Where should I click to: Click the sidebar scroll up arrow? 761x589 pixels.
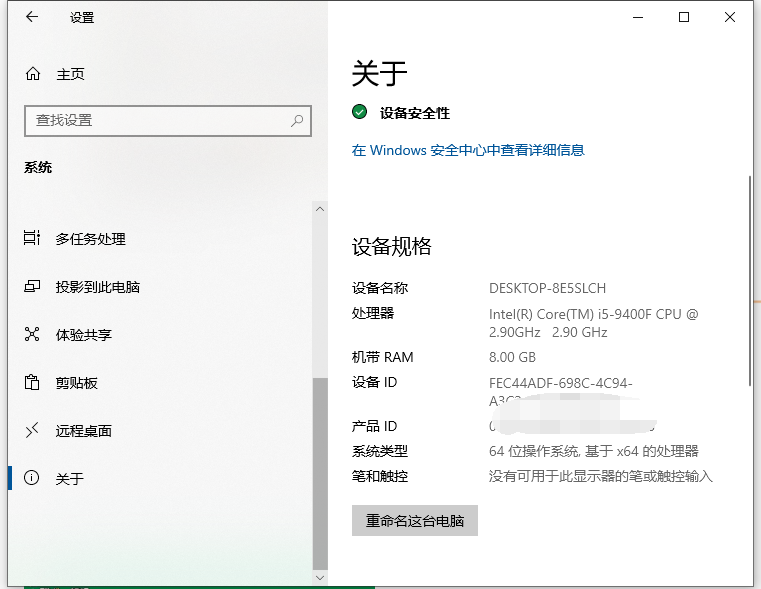coord(320,209)
